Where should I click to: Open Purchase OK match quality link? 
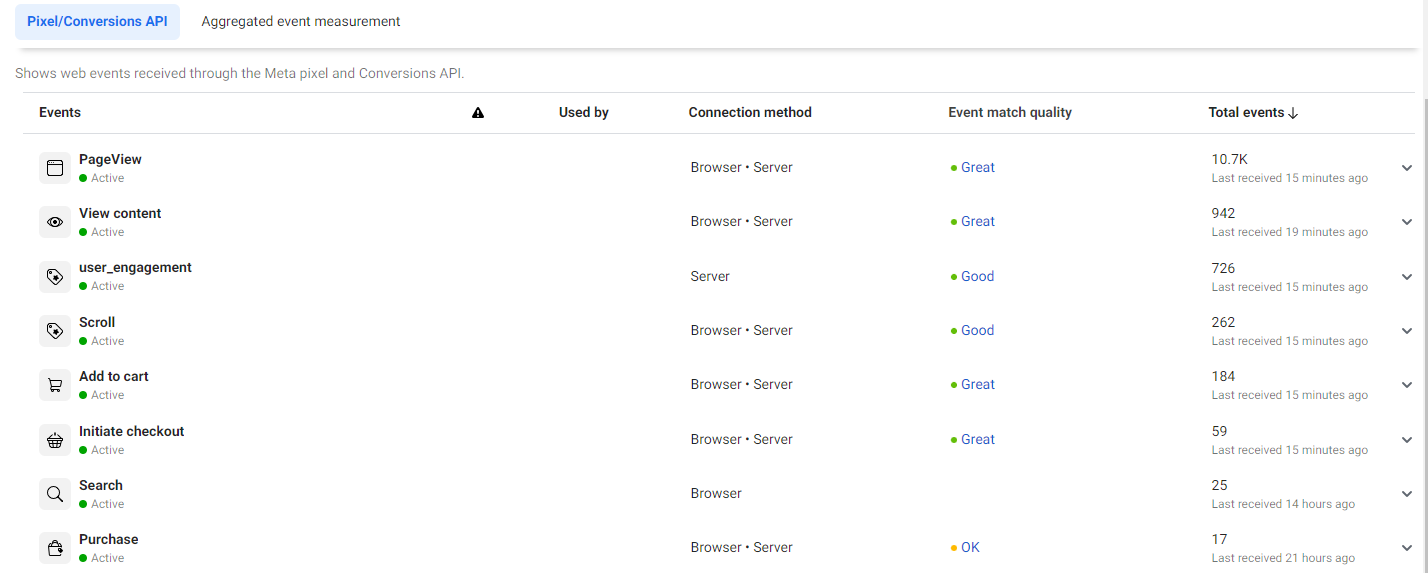(x=970, y=547)
